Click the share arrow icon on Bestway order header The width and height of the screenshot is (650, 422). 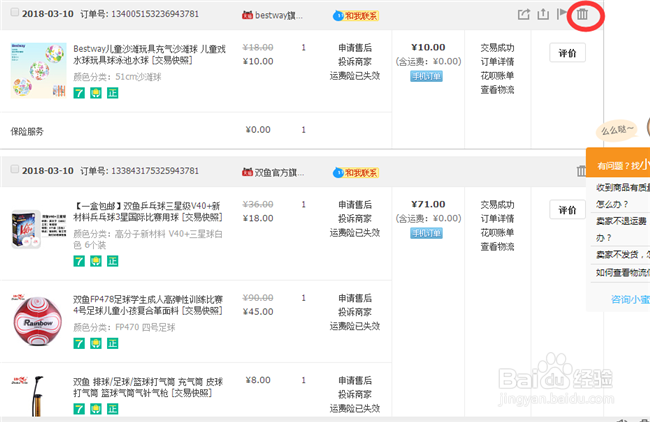524,14
